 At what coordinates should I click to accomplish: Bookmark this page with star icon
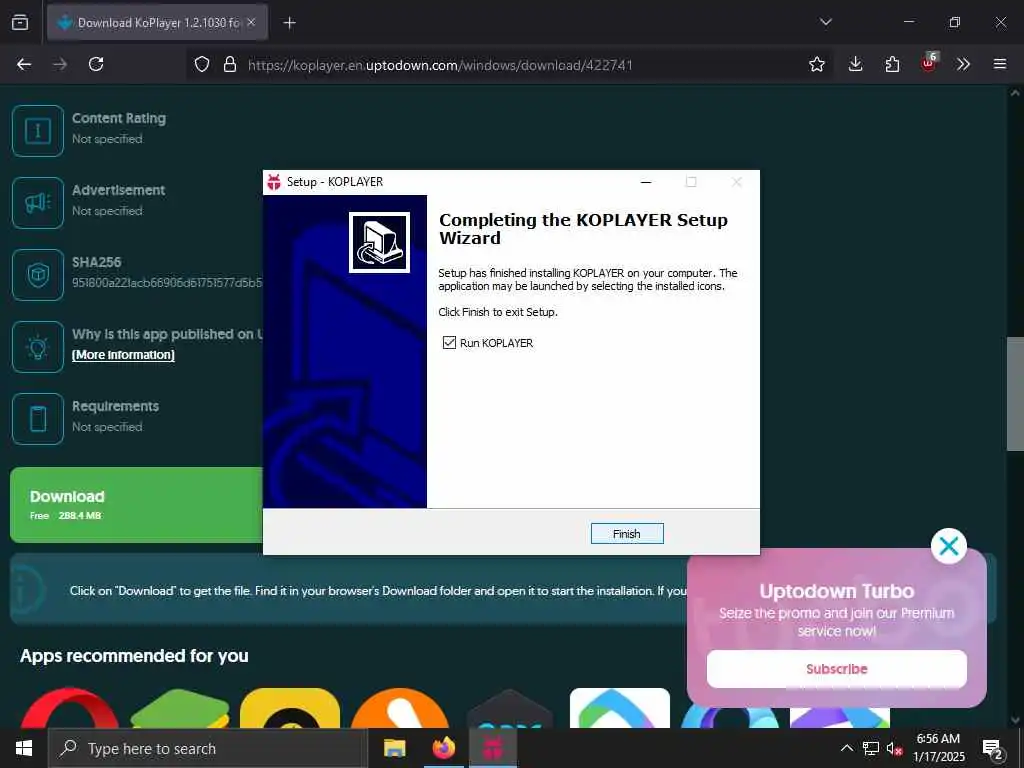coord(816,64)
